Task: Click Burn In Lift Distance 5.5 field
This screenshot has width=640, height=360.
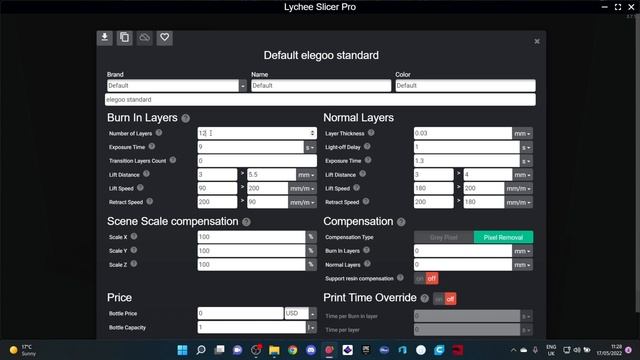Action: (271, 175)
